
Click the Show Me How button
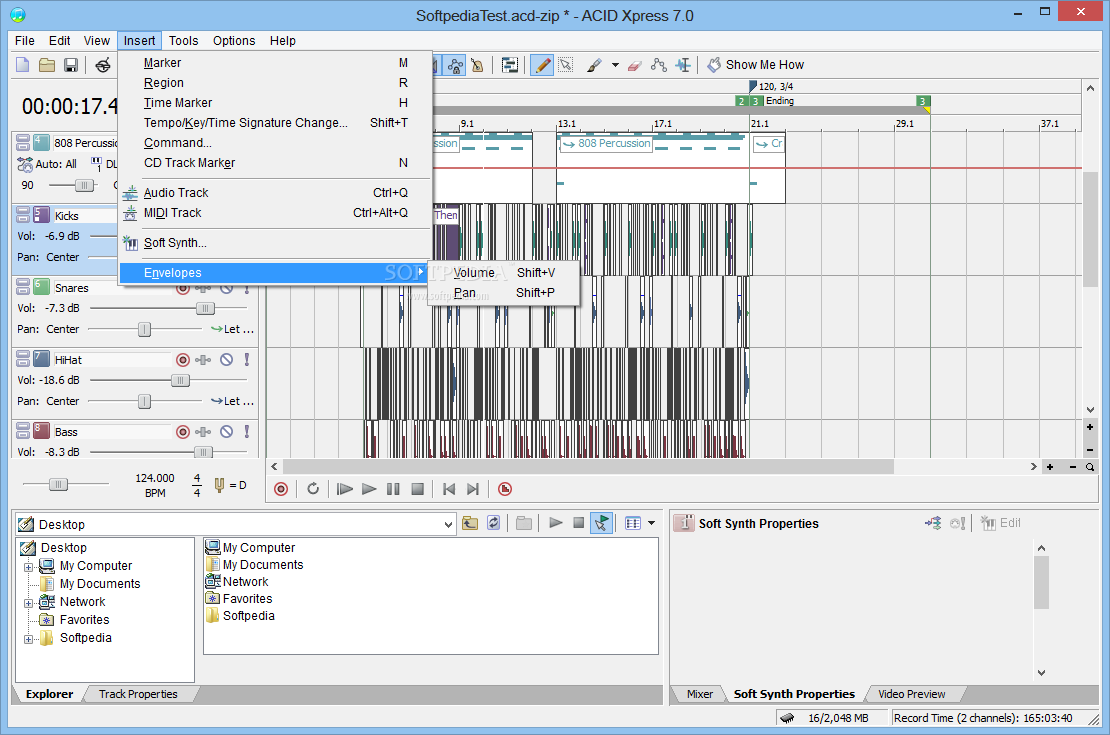tap(756, 64)
